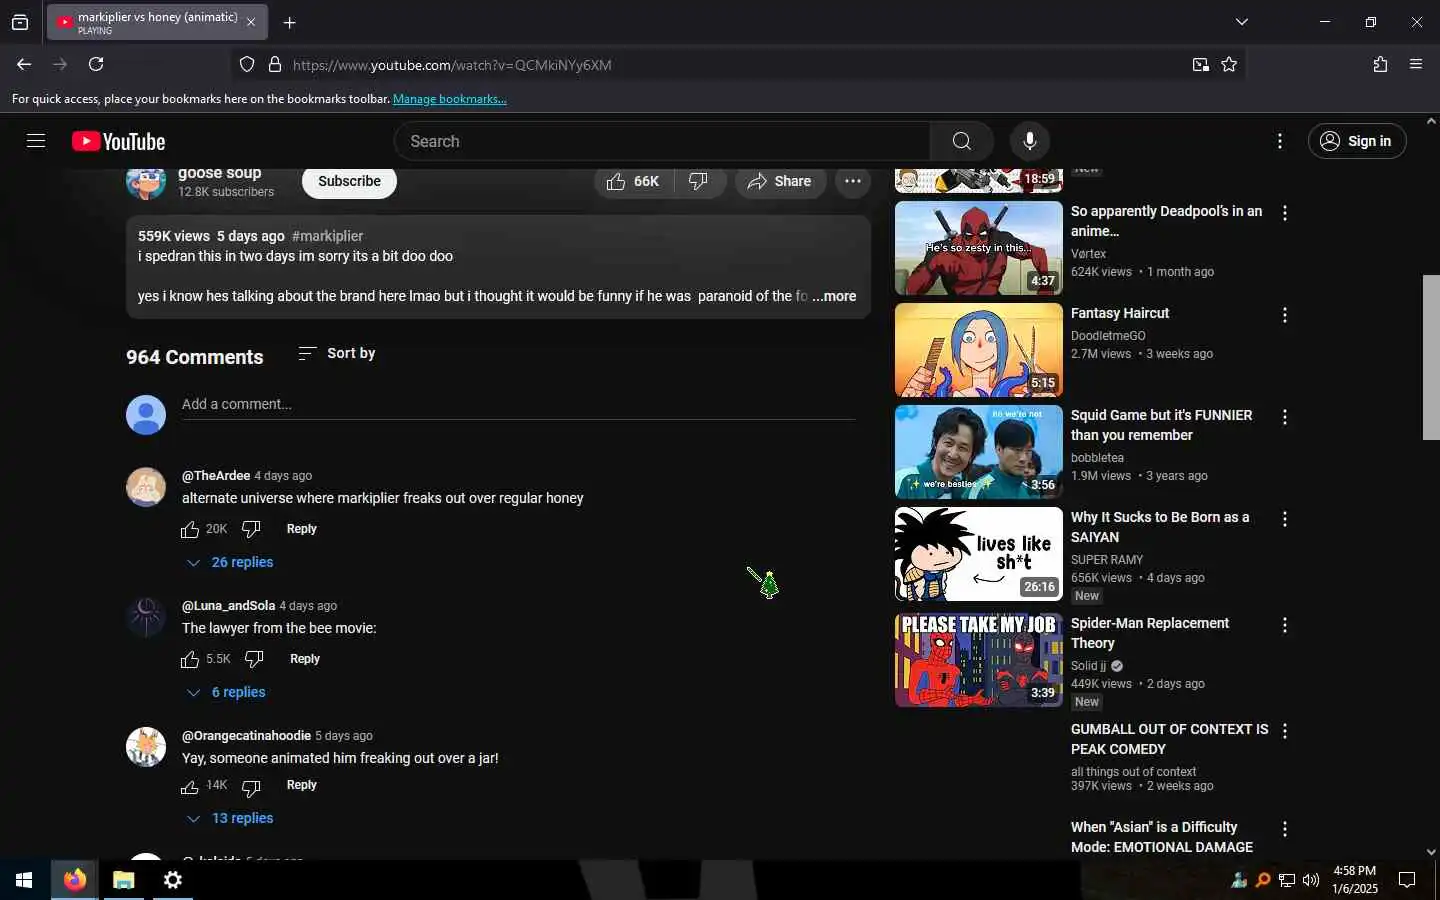The height and width of the screenshot is (900, 1440).
Task: Start voice search with microphone icon
Action: (1029, 141)
